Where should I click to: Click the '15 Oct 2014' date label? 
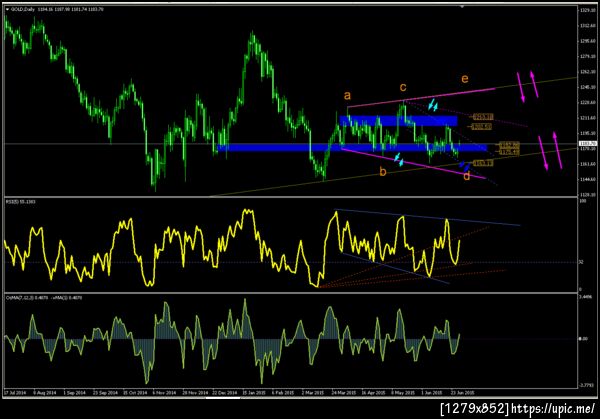tap(135, 393)
